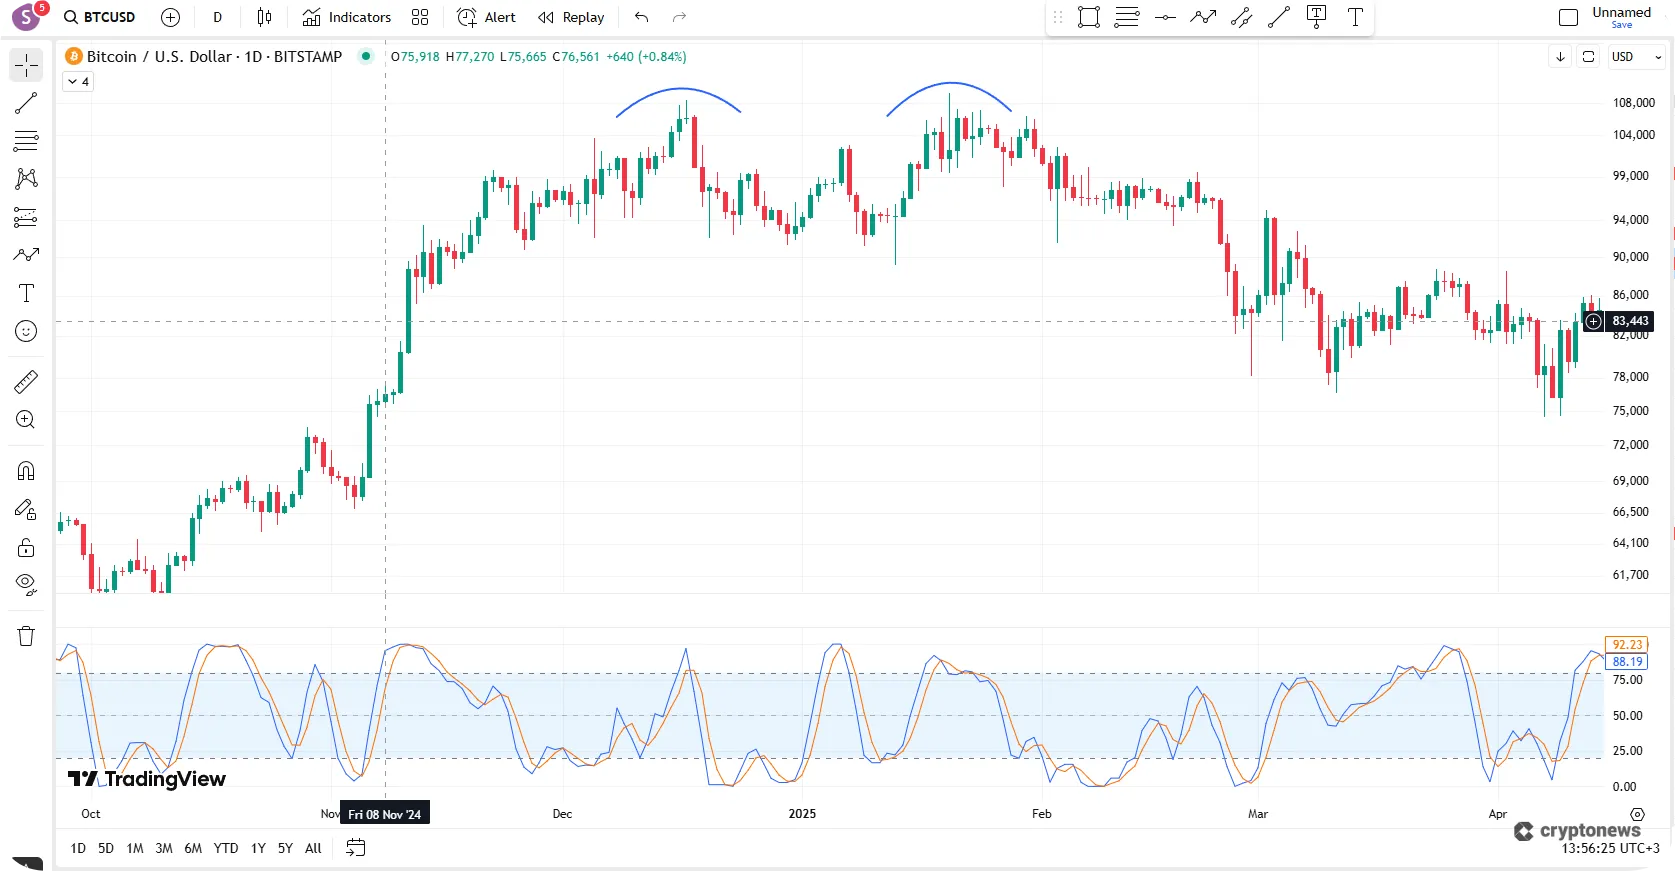1675x871 pixels.
Task: Open the emoji icons tool
Action: click(x=26, y=331)
